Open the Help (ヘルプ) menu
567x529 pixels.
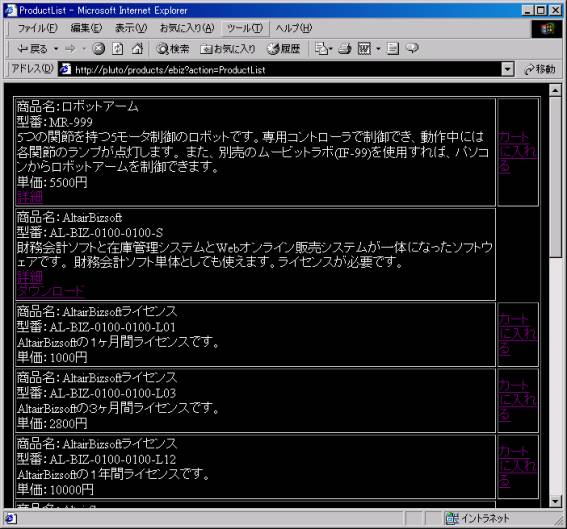click(x=293, y=28)
